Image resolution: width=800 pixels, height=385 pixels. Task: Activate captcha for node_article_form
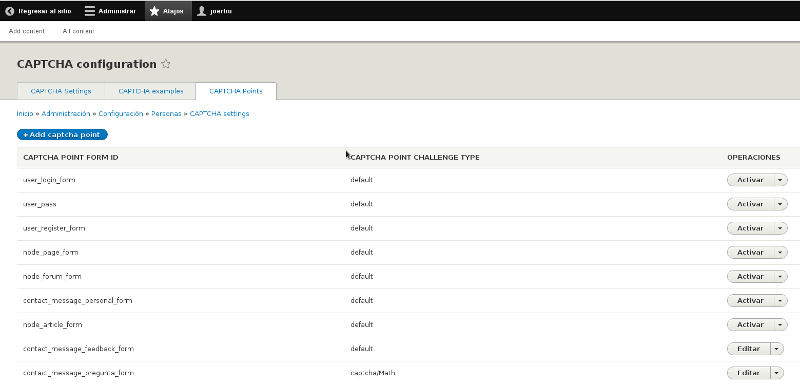[x=750, y=325]
